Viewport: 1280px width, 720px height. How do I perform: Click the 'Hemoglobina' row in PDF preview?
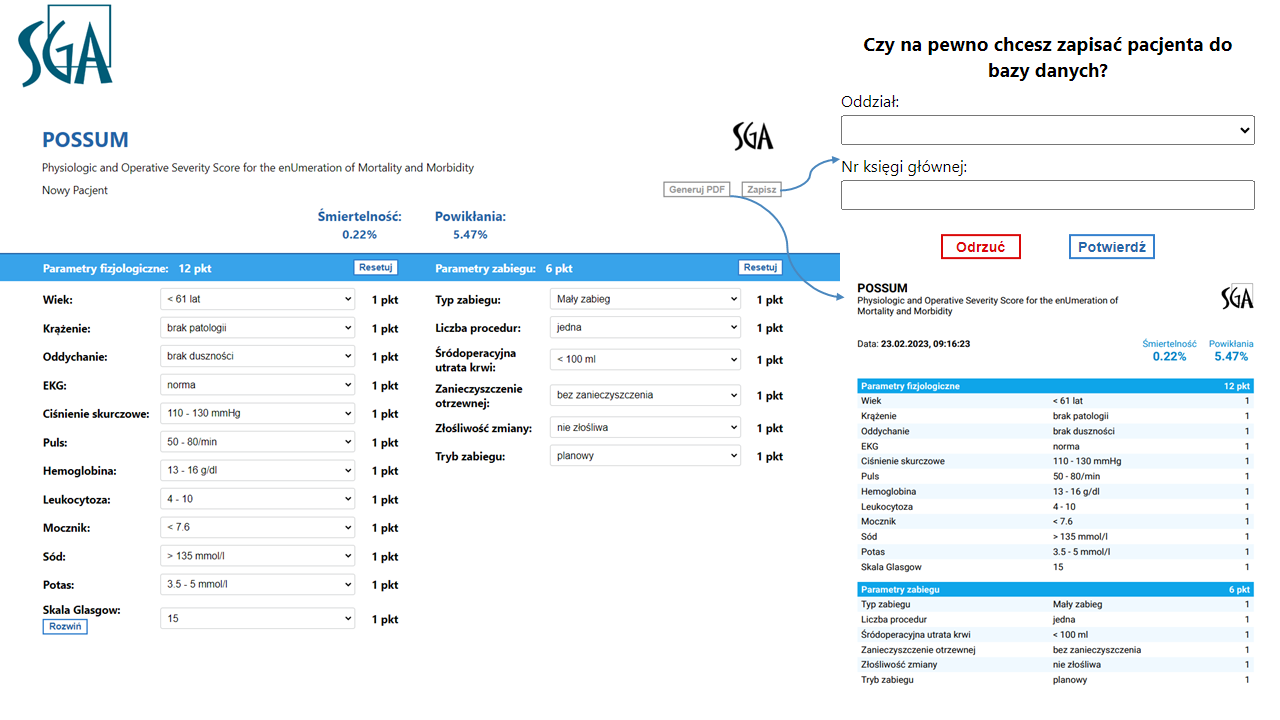tap(1055, 492)
